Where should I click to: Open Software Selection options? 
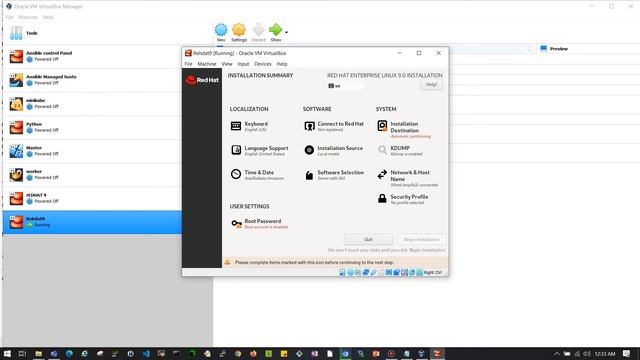334,175
